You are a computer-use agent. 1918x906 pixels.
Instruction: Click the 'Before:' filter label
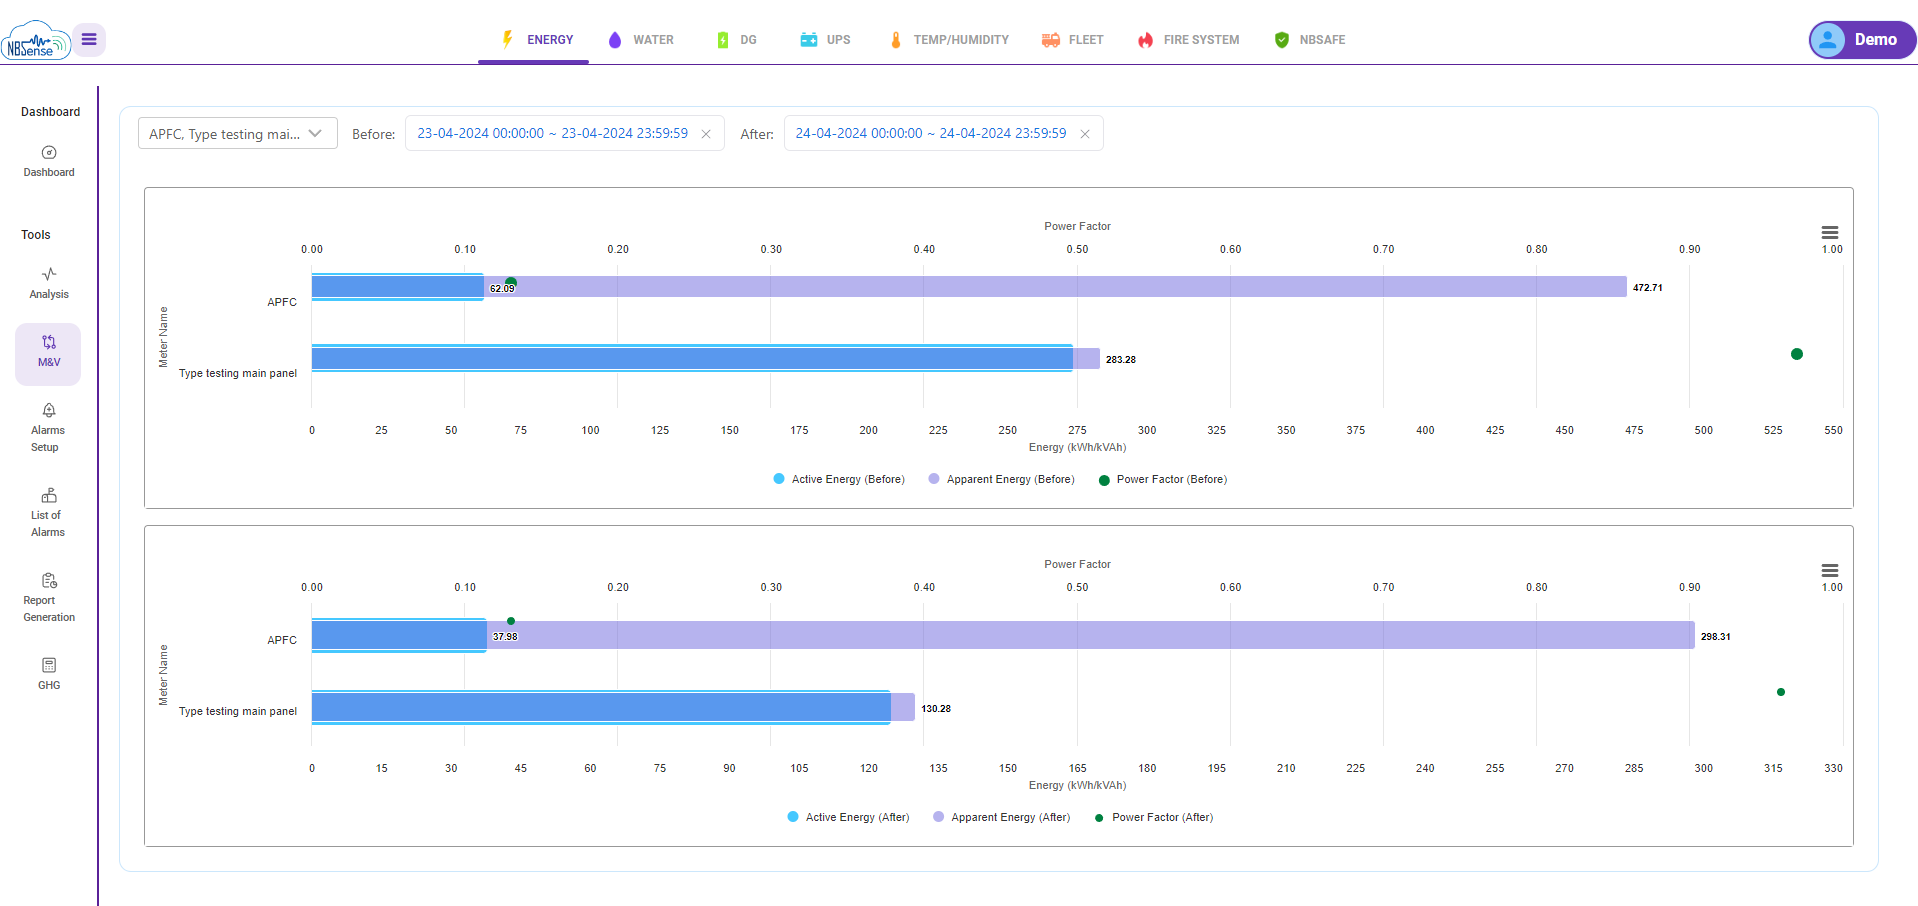[374, 134]
